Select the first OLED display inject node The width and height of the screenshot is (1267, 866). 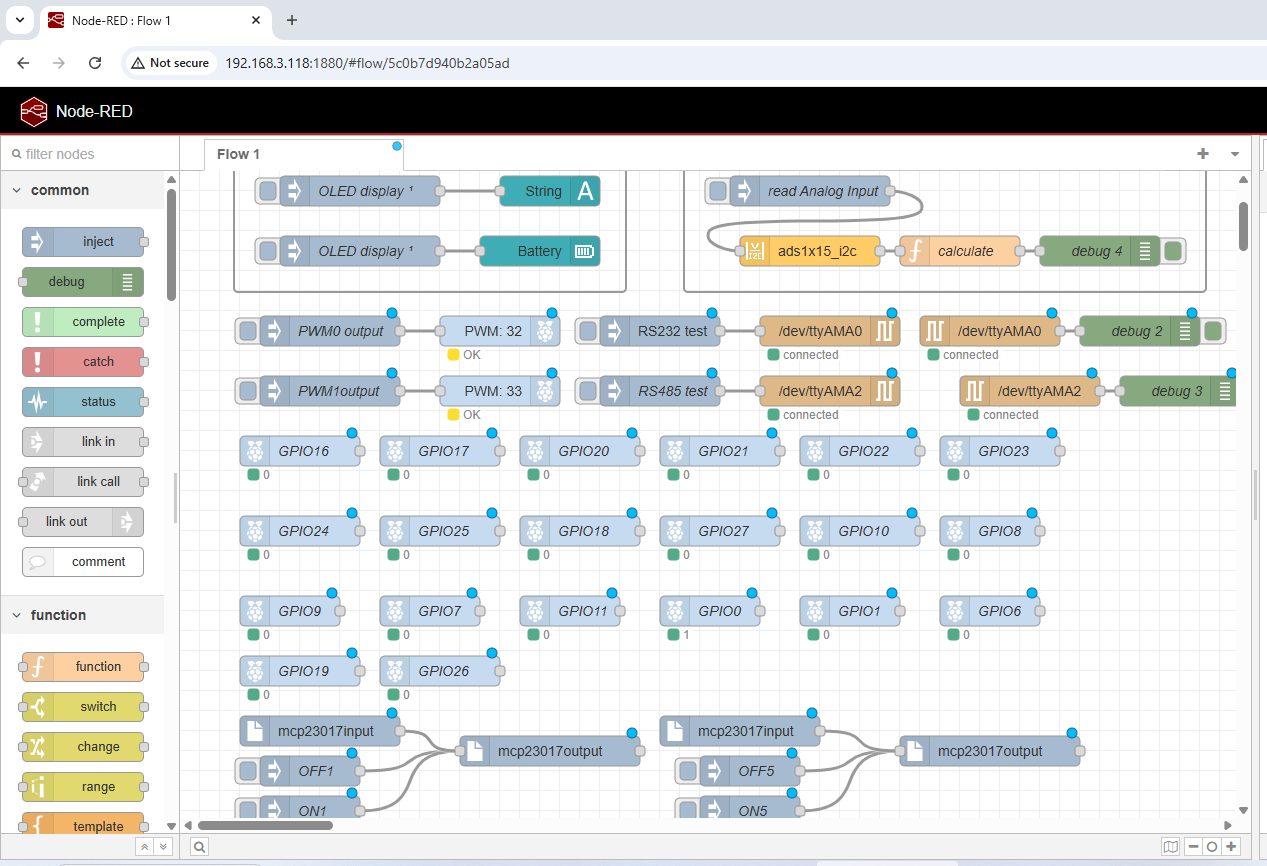coord(360,191)
